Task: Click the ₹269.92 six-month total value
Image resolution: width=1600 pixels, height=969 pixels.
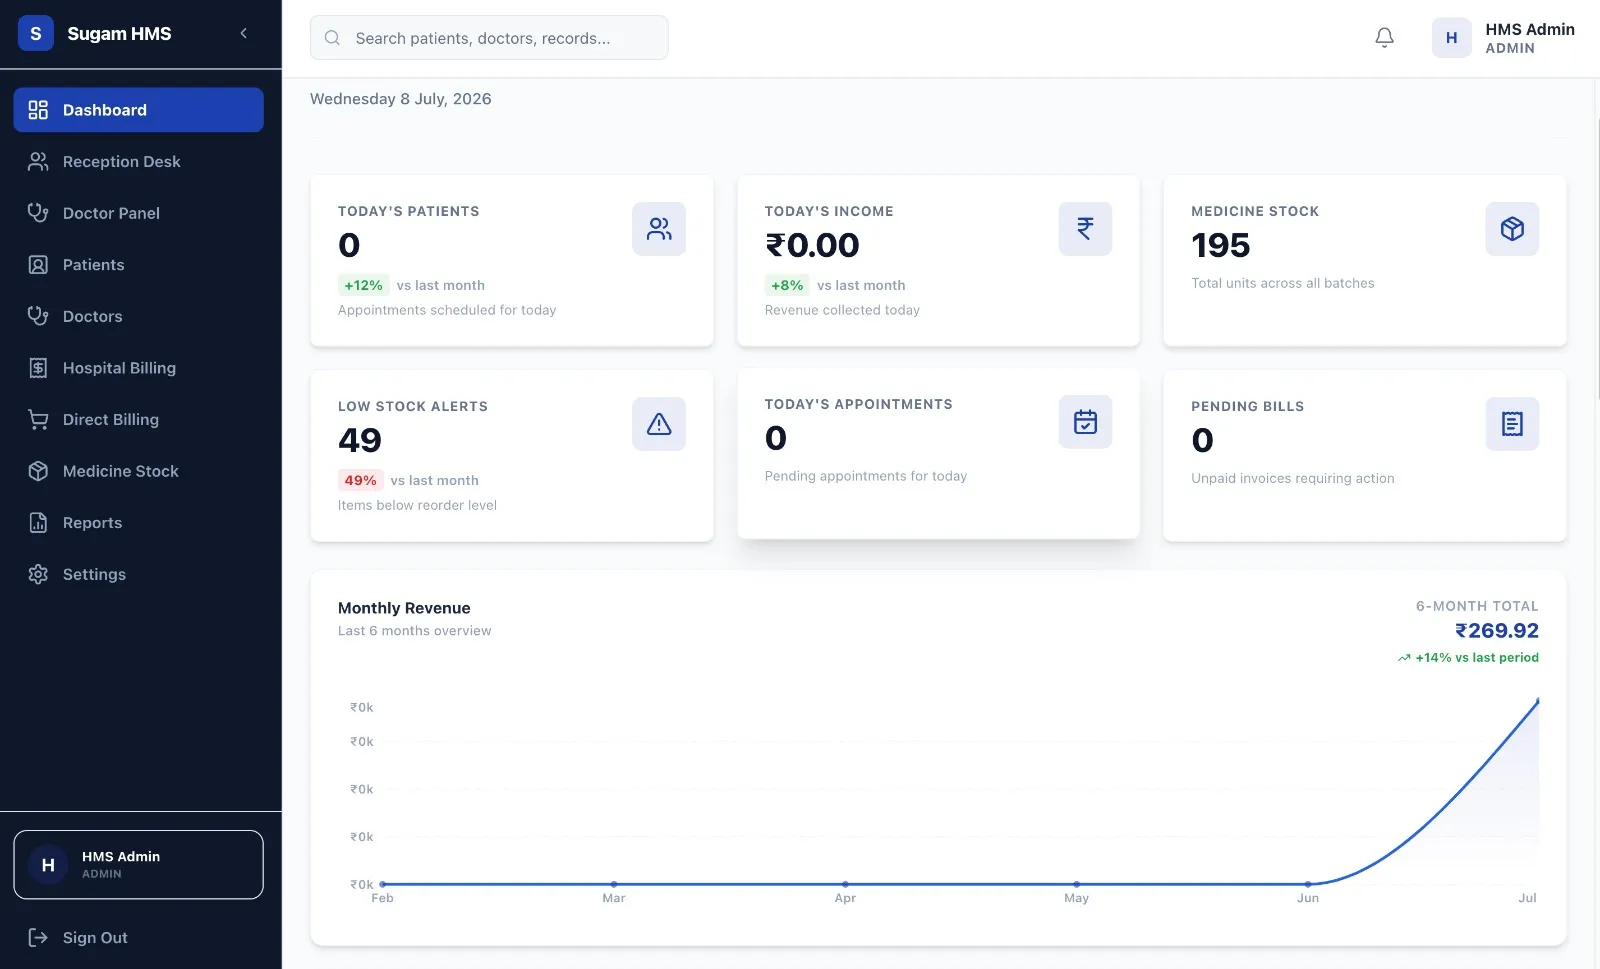Action: (1496, 631)
